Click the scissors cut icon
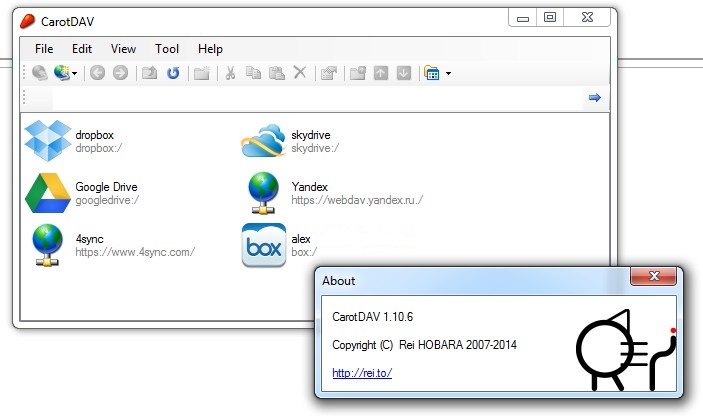Screen dimensions: 703x416 click(x=230, y=73)
